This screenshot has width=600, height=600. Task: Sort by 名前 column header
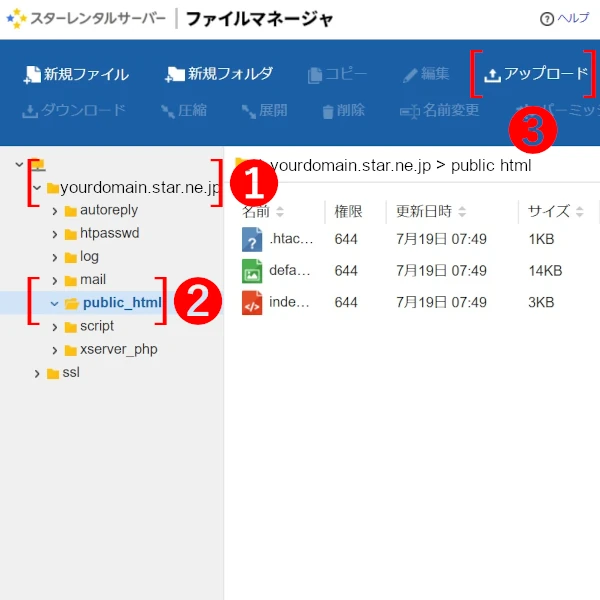[263, 211]
